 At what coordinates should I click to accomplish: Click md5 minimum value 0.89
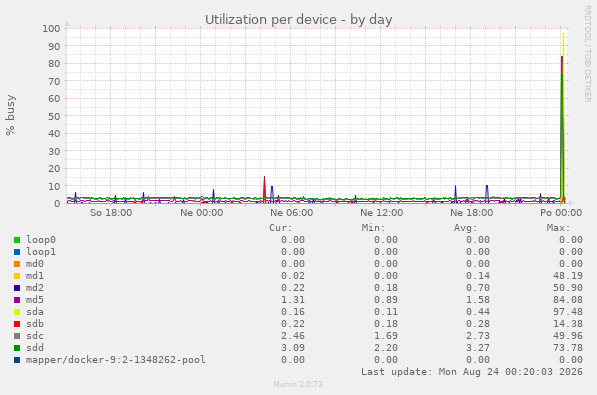[x=386, y=300]
